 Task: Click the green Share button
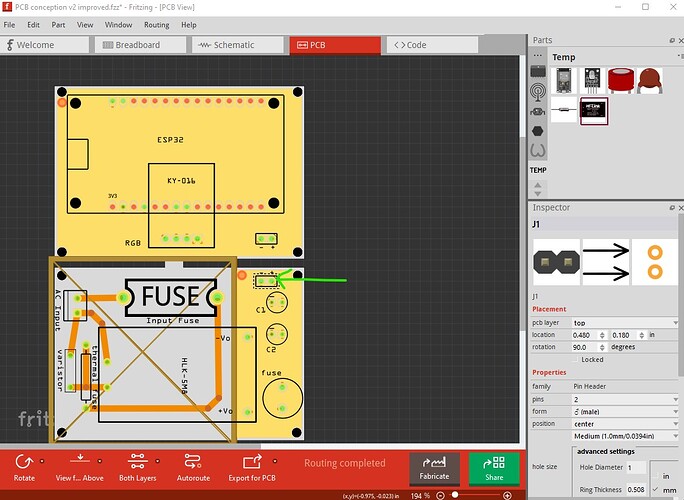pyautogui.click(x=494, y=469)
